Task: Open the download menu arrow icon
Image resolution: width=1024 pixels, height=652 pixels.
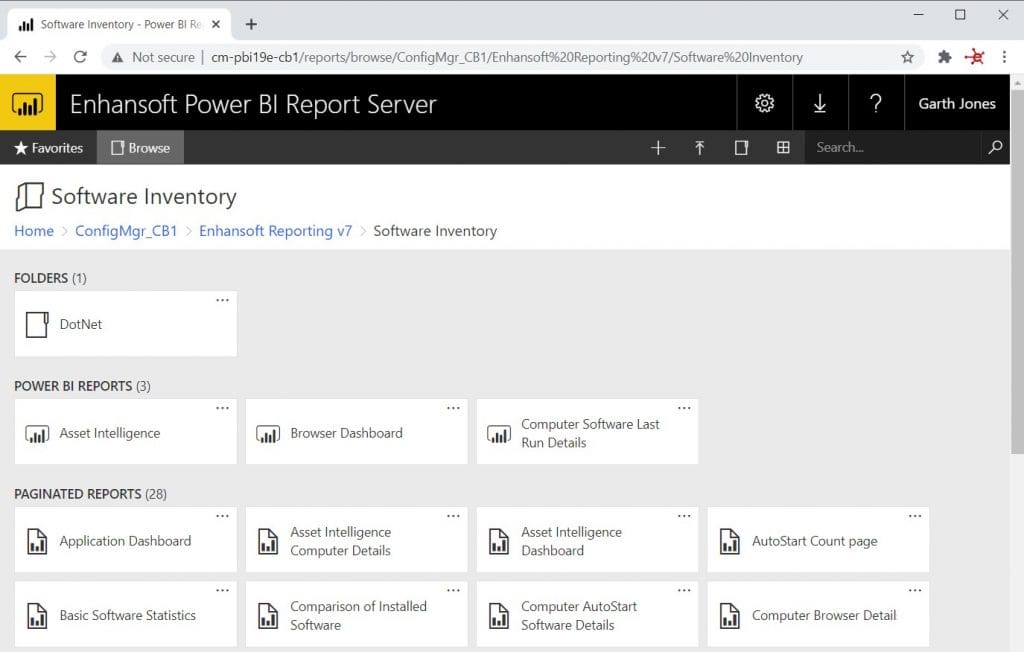Action: tap(820, 103)
